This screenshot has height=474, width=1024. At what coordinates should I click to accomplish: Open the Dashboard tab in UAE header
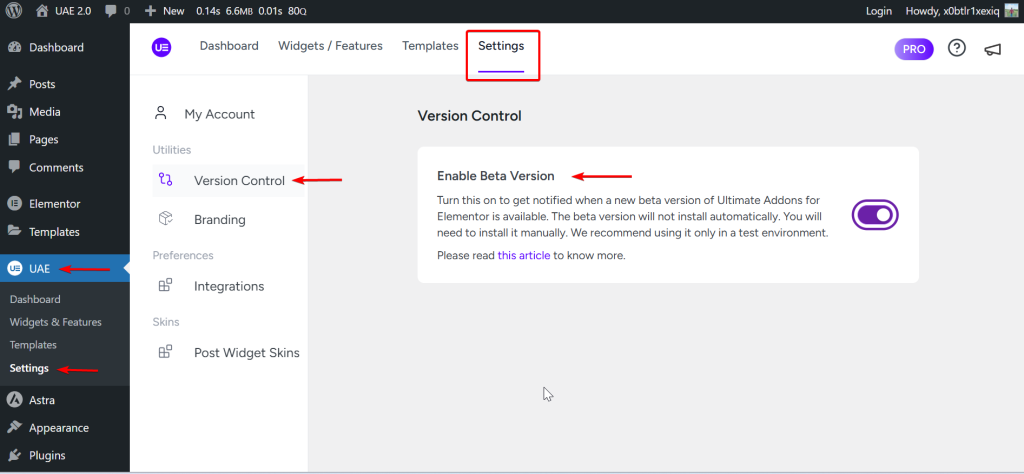(x=229, y=46)
